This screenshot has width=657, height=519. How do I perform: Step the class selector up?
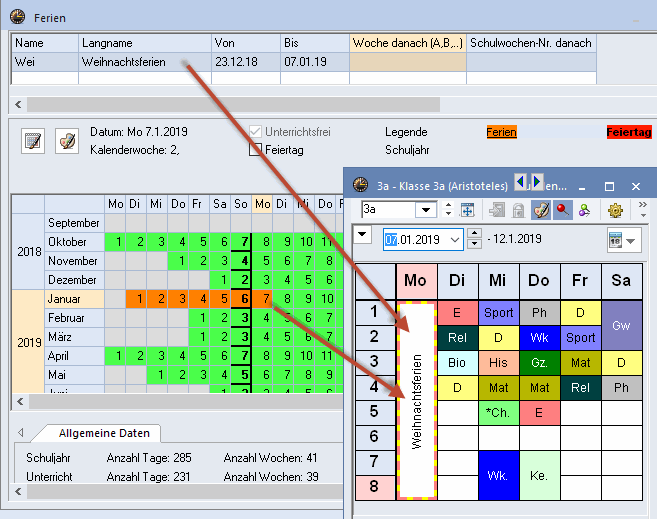(x=448, y=205)
